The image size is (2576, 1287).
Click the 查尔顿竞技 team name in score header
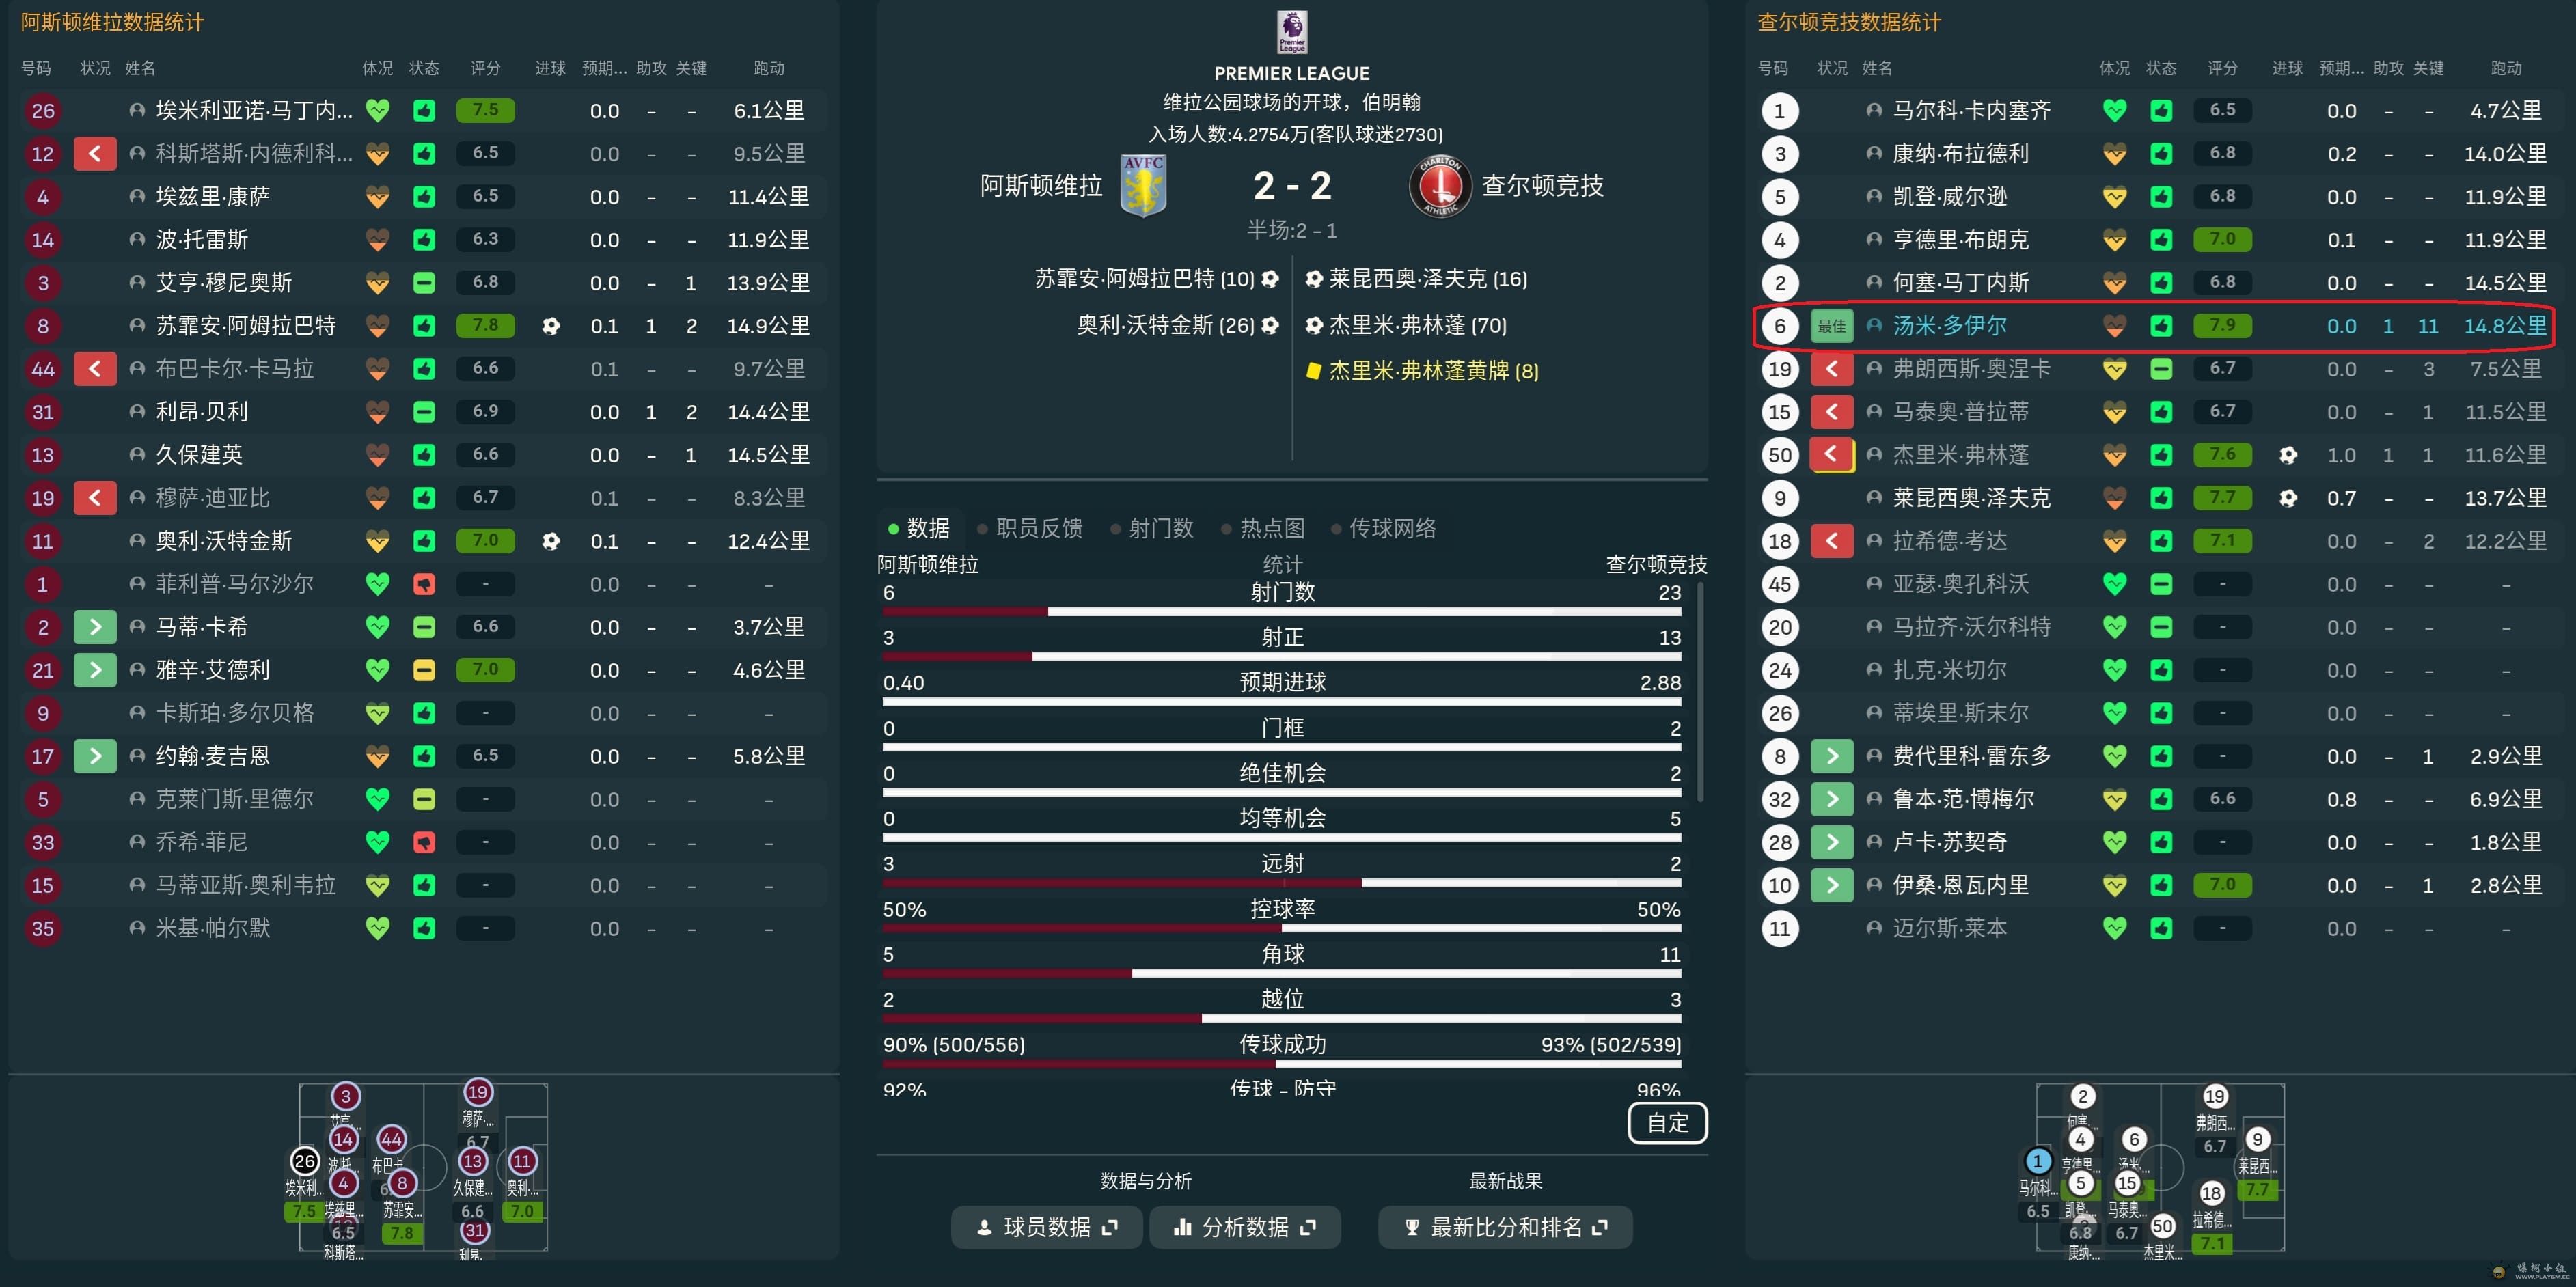tap(1542, 186)
